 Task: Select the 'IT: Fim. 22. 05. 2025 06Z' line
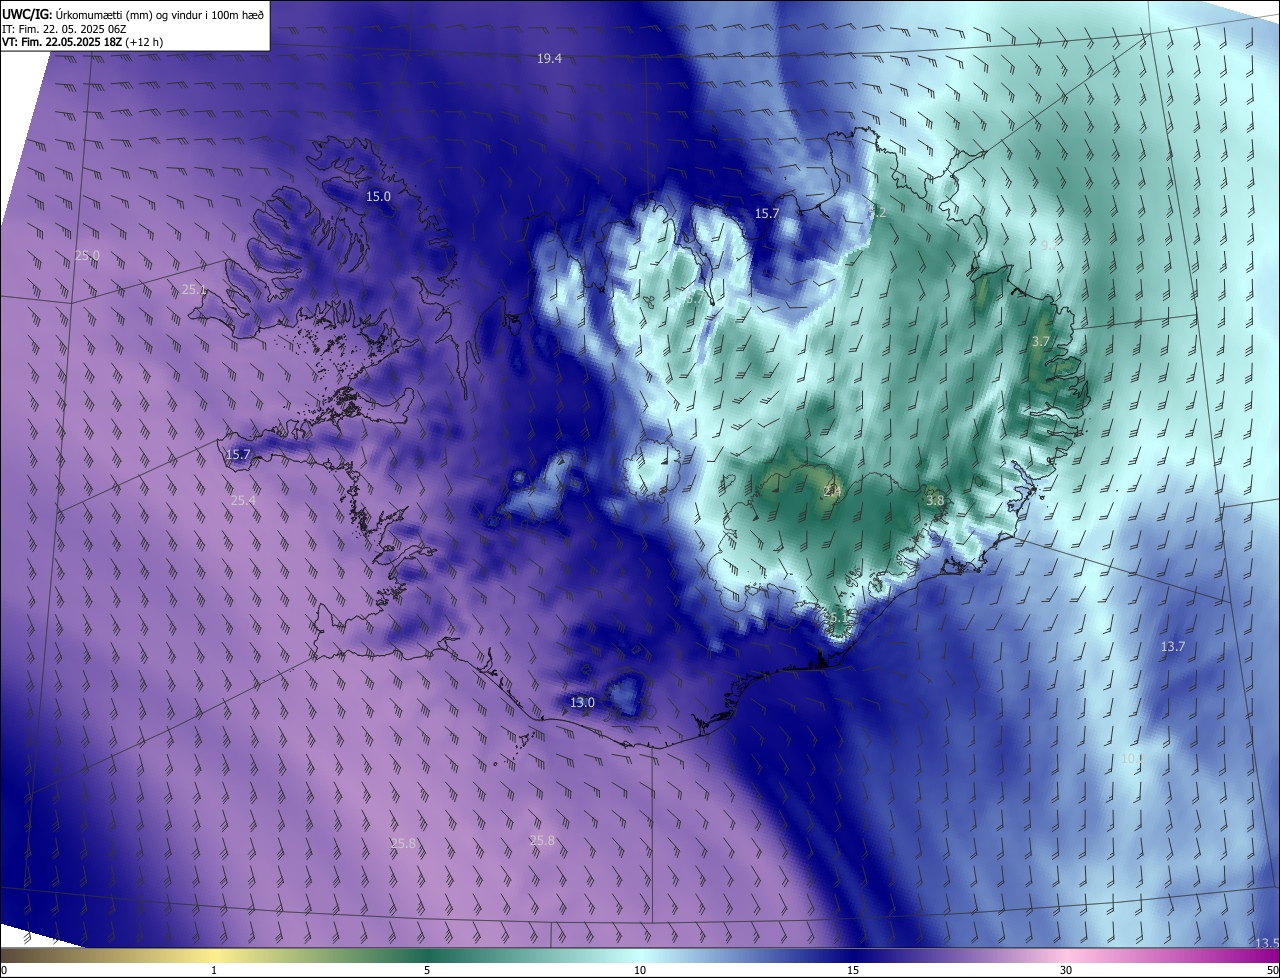[x=64, y=29]
